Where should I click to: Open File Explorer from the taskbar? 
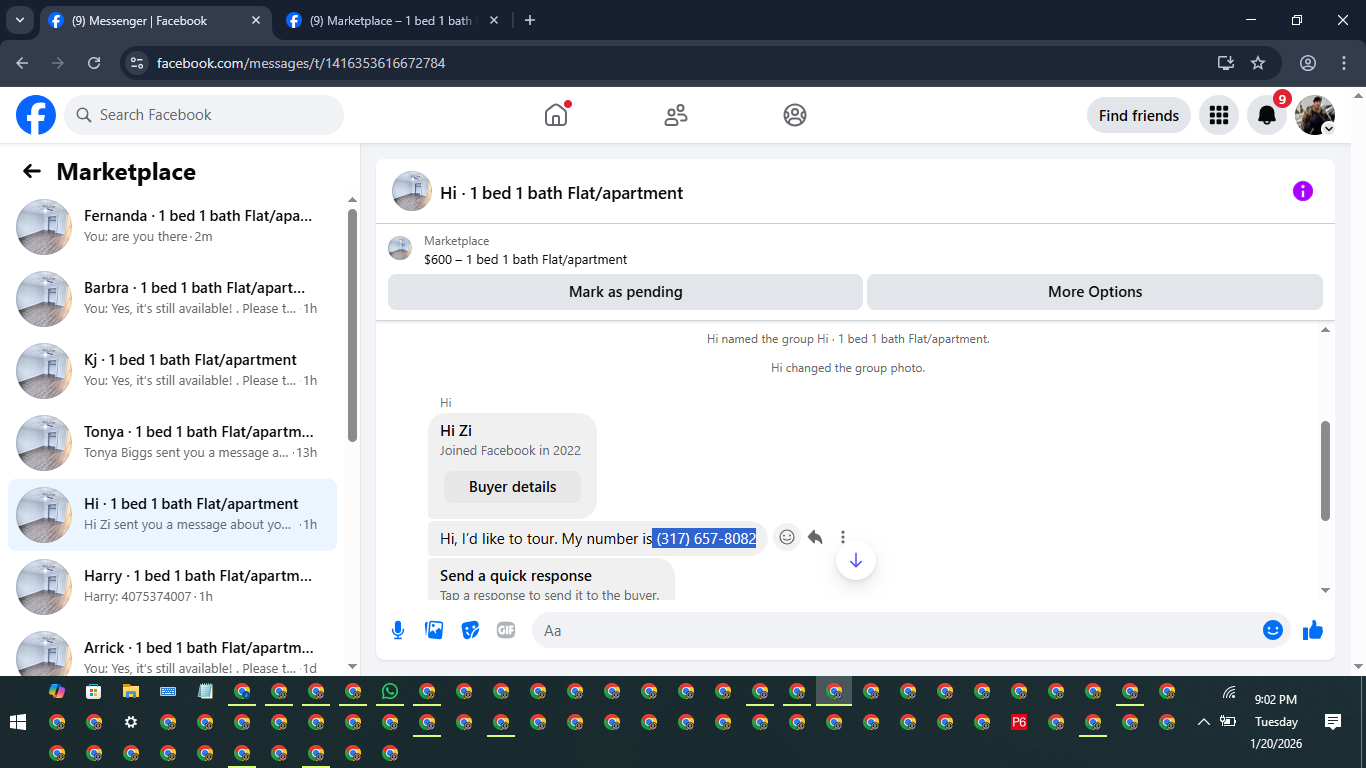131,691
